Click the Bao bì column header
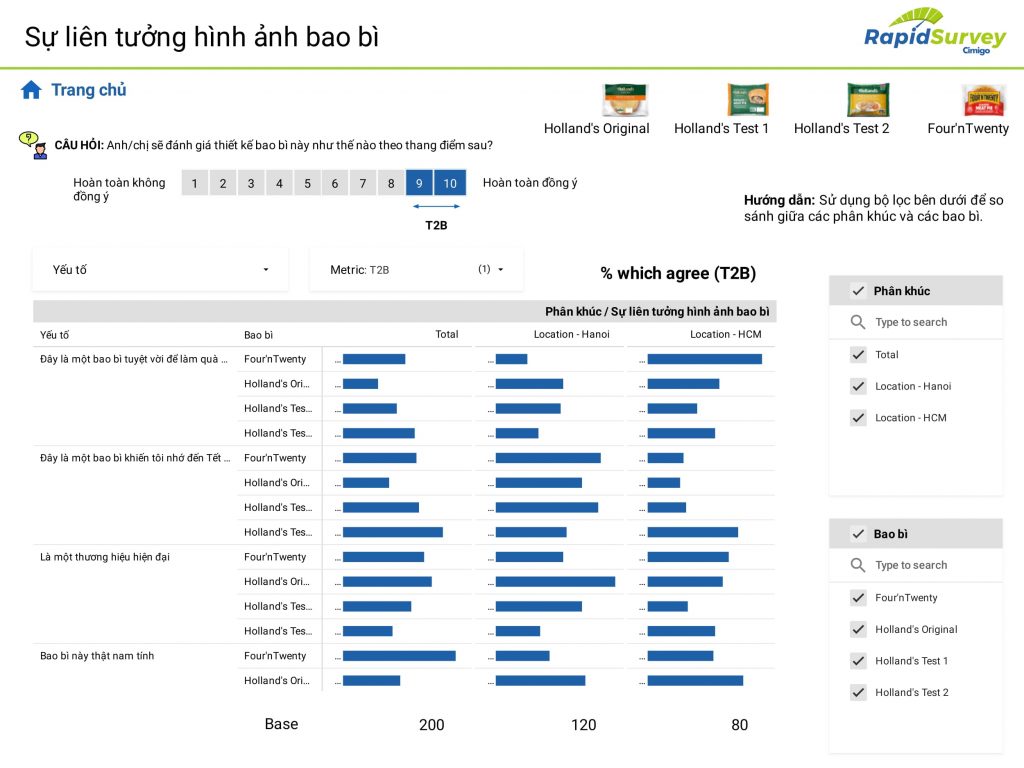This screenshot has width=1024, height=768. (x=259, y=335)
